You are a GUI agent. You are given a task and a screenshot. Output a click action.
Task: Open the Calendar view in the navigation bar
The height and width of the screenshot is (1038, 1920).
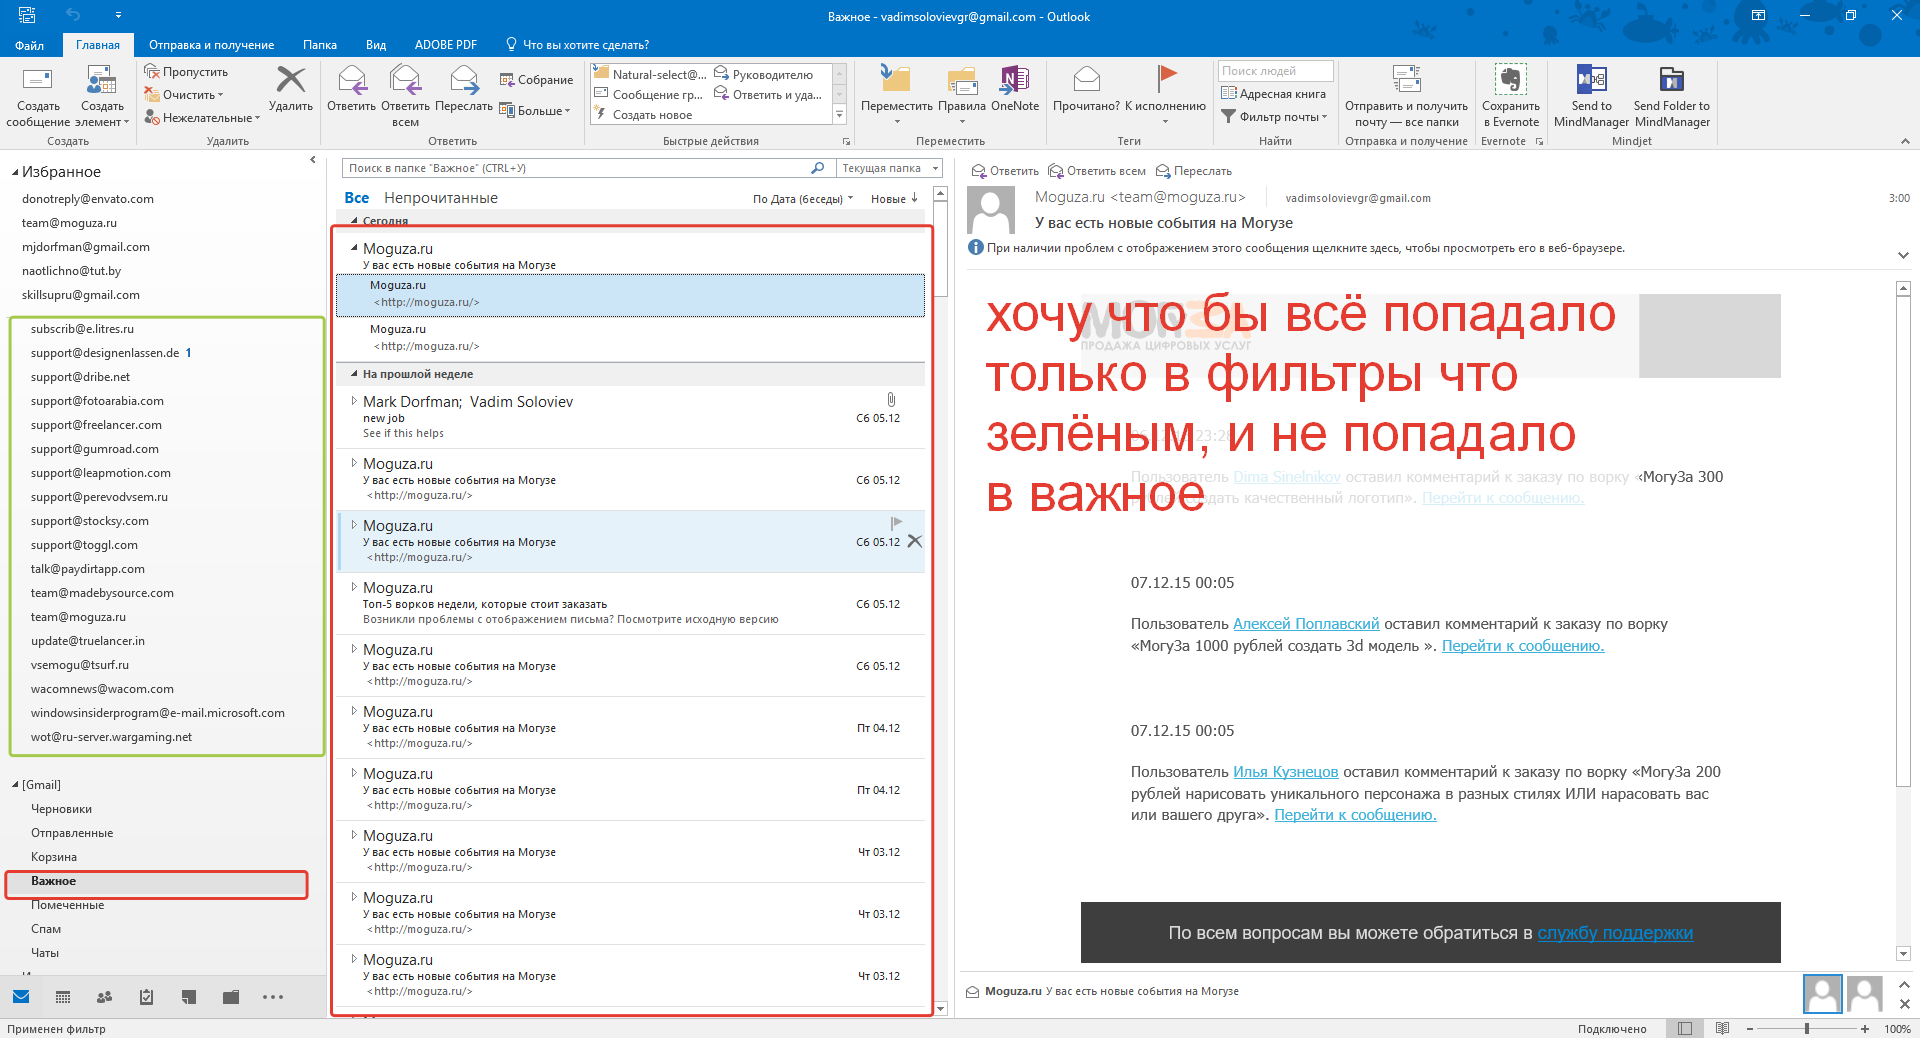[63, 997]
